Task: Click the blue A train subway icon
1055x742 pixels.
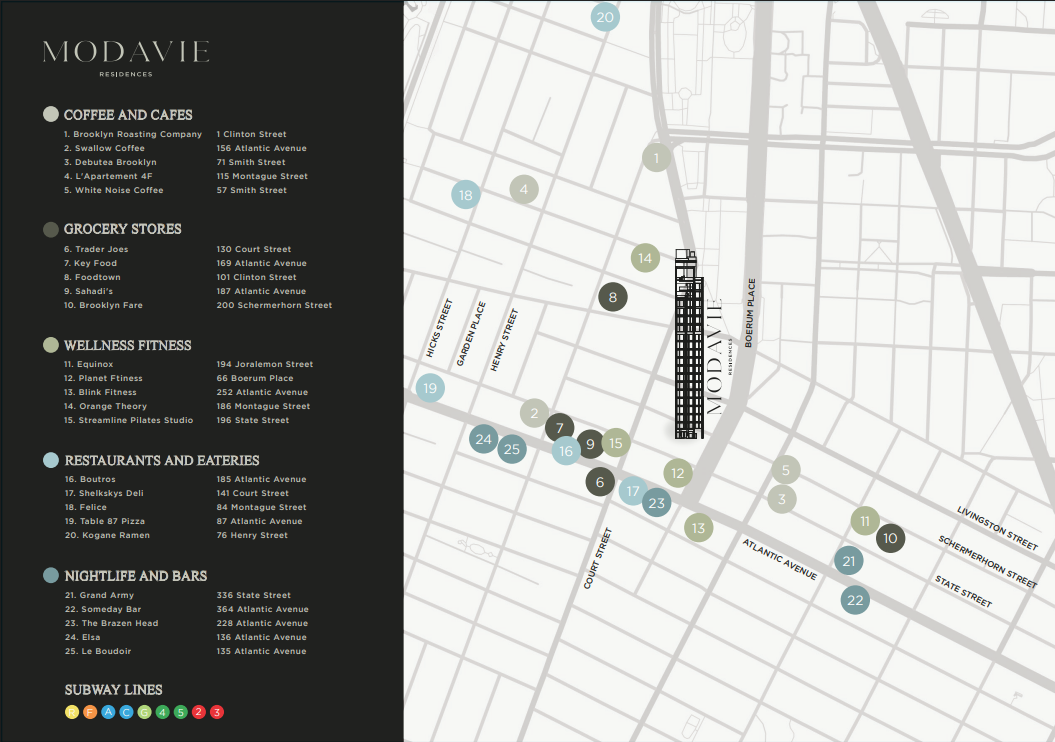Action: (108, 712)
